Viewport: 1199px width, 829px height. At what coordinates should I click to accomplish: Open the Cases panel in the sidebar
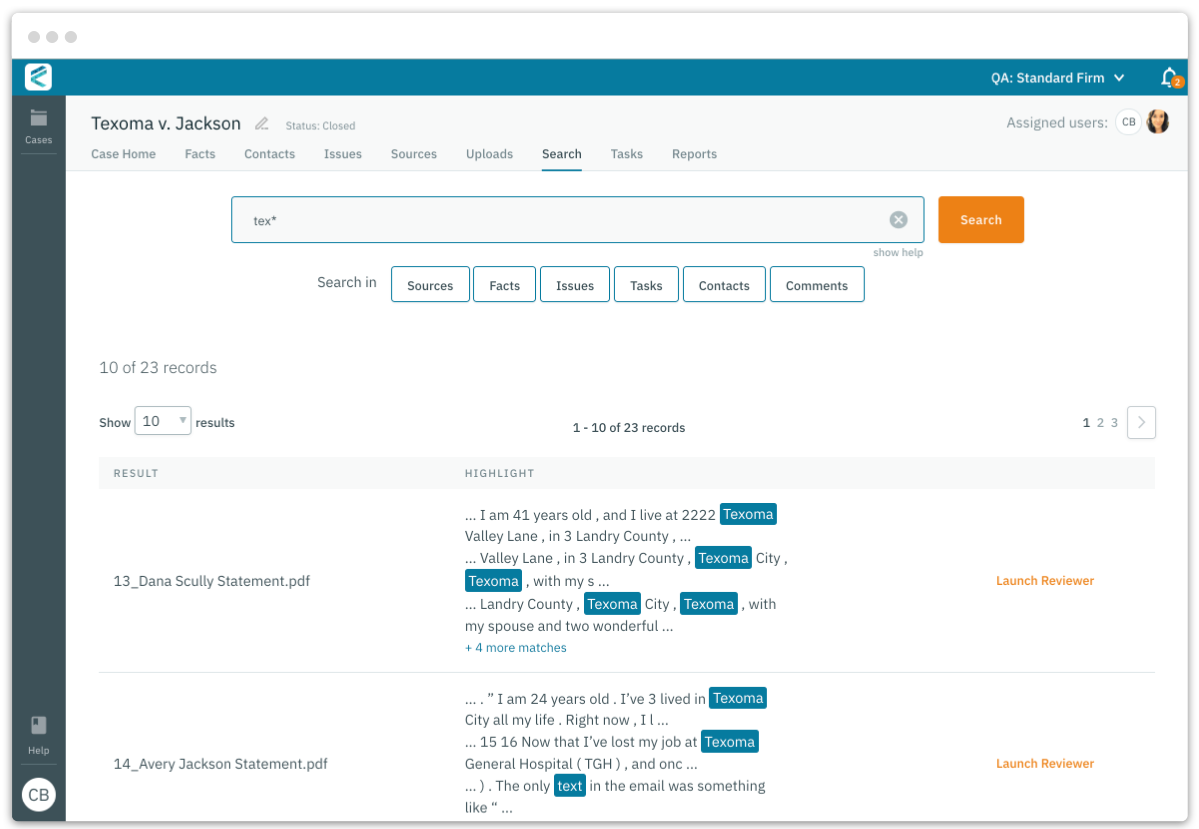[x=38, y=127]
